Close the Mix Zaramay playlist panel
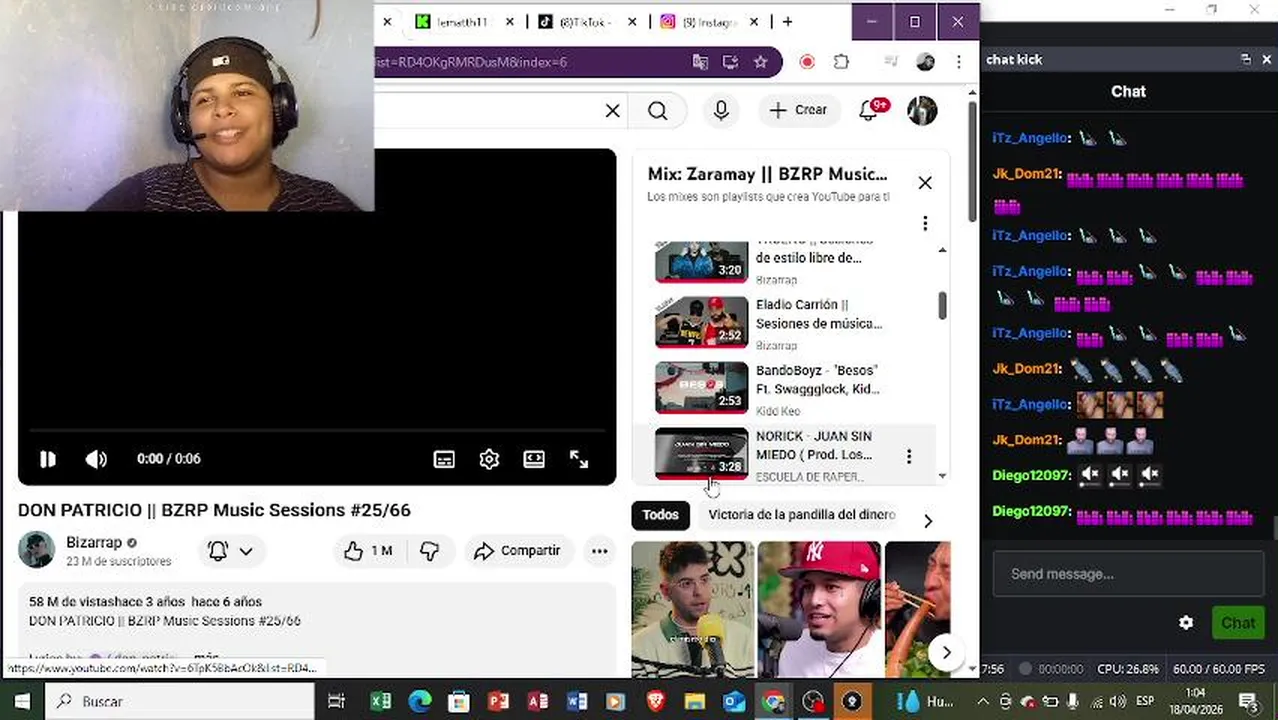The width and height of the screenshot is (1278, 720). (x=925, y=183)
